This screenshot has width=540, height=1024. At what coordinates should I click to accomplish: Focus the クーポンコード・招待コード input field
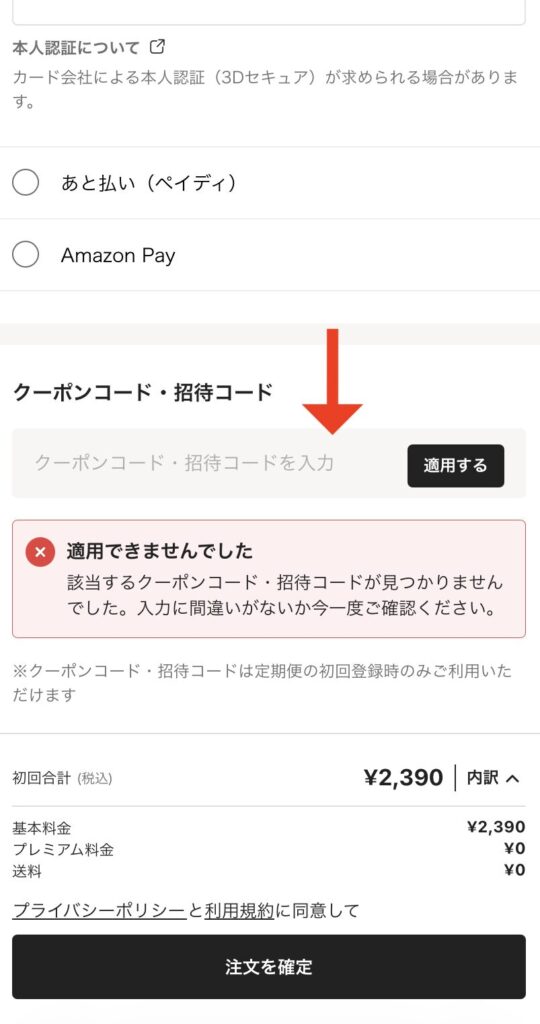tap(209, 464)
